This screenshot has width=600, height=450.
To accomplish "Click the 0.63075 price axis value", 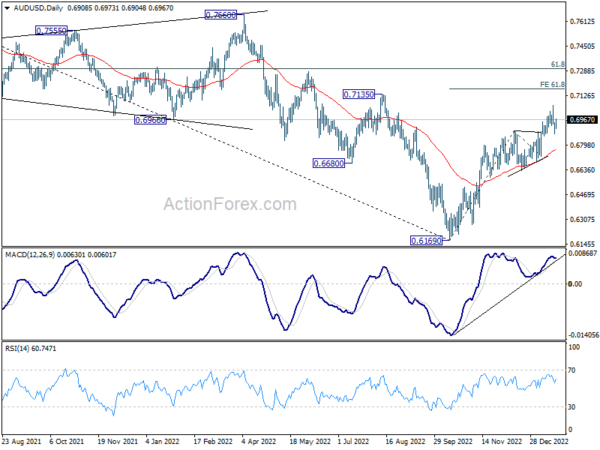I will coord(582,220).
